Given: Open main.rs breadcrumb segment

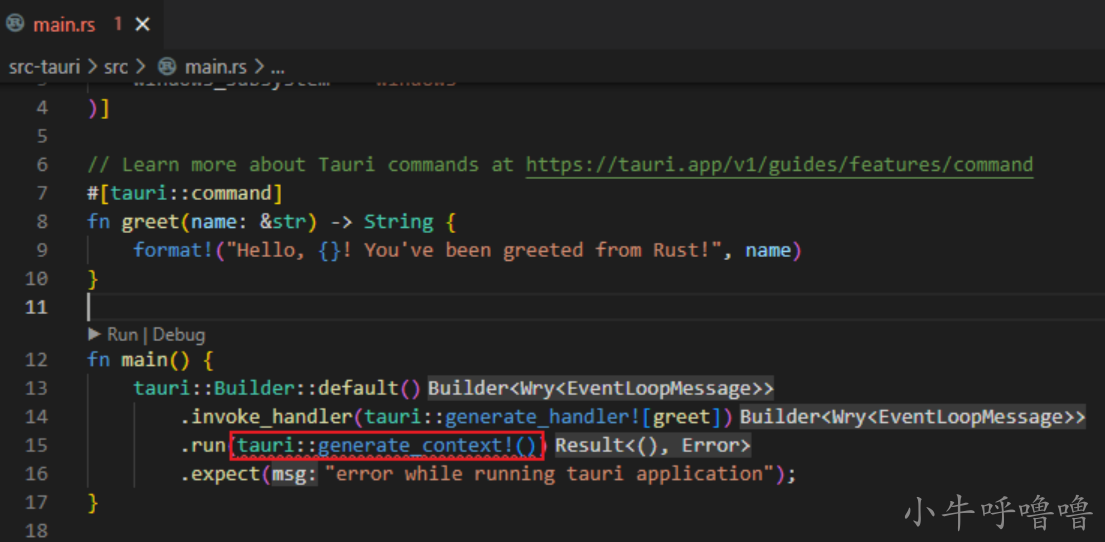Looking at the screenshot, I should coord(216,68).
